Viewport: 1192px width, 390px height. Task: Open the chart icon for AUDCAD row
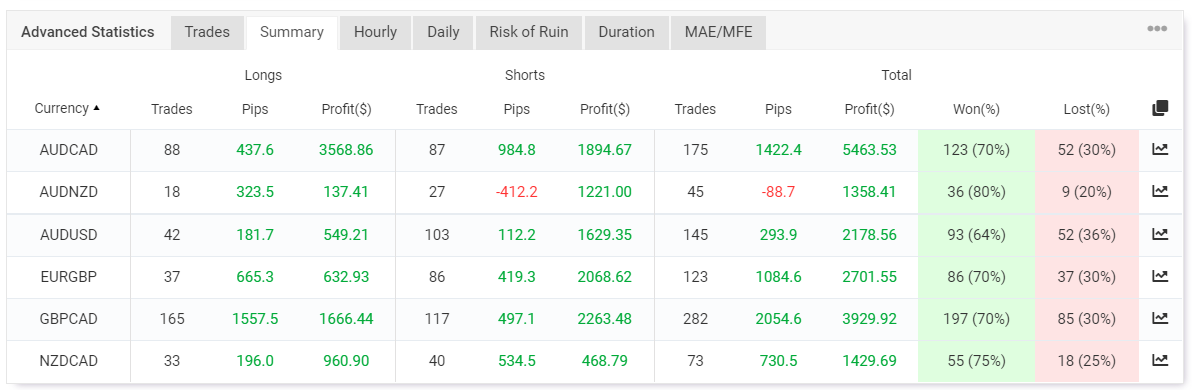click(x=1159, y=150)
